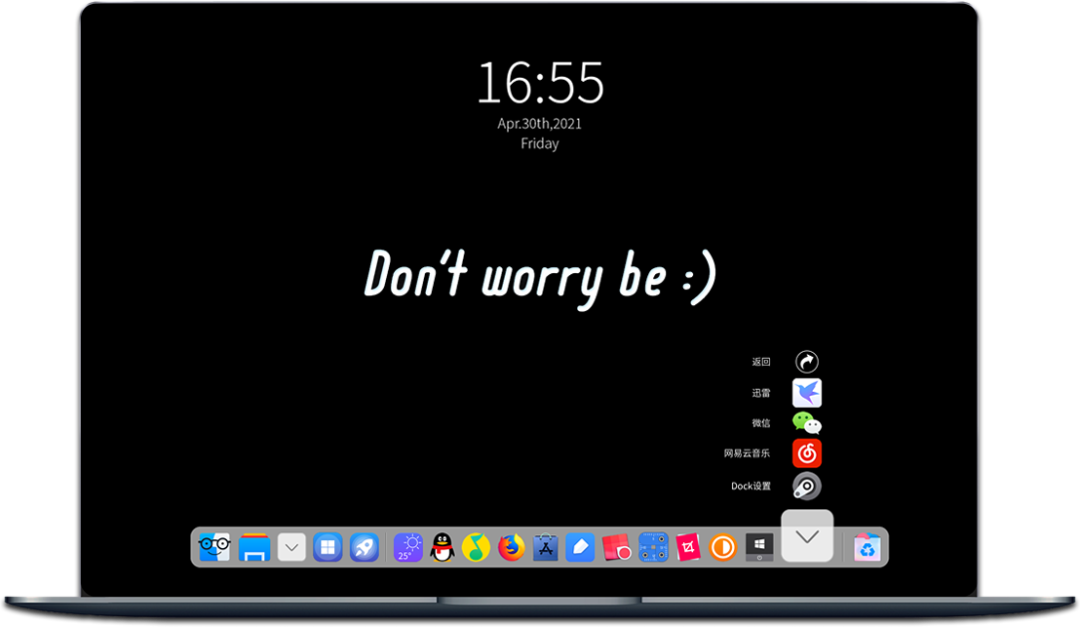Open the QQ penguin app in dock

[x=442, y=547]
